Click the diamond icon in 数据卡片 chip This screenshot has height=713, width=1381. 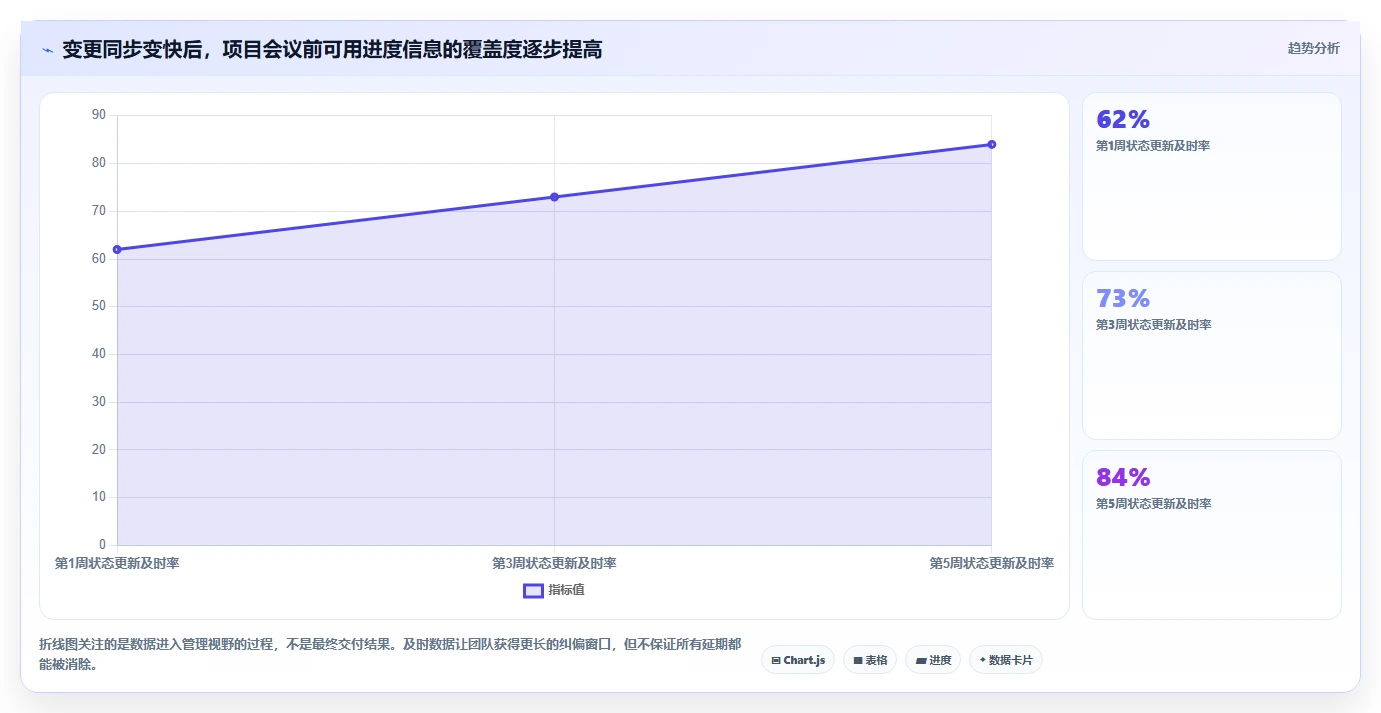(x=982, y=660)
